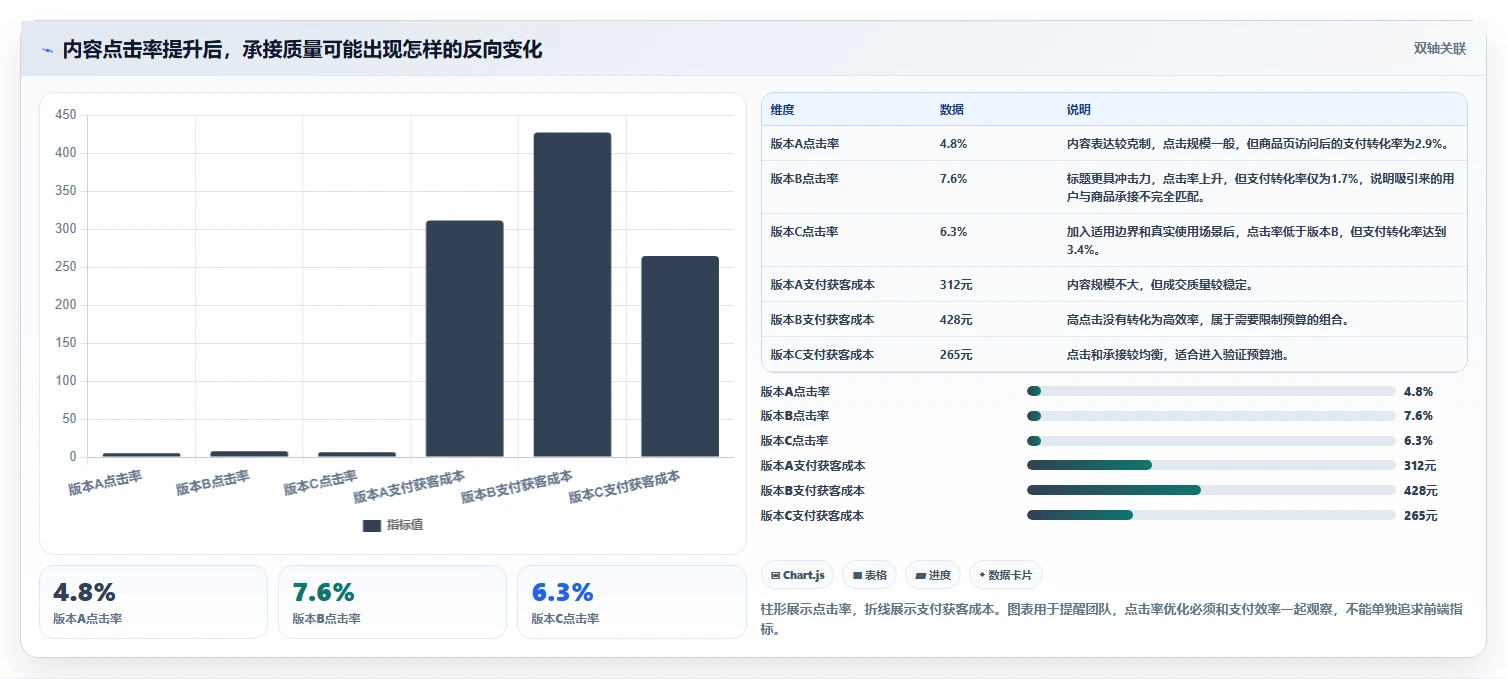Click the 版本A支付获客成本 bar in the chart
Image resolution: width=1507 pixels, height=679 pixels.
pos(464,339)
